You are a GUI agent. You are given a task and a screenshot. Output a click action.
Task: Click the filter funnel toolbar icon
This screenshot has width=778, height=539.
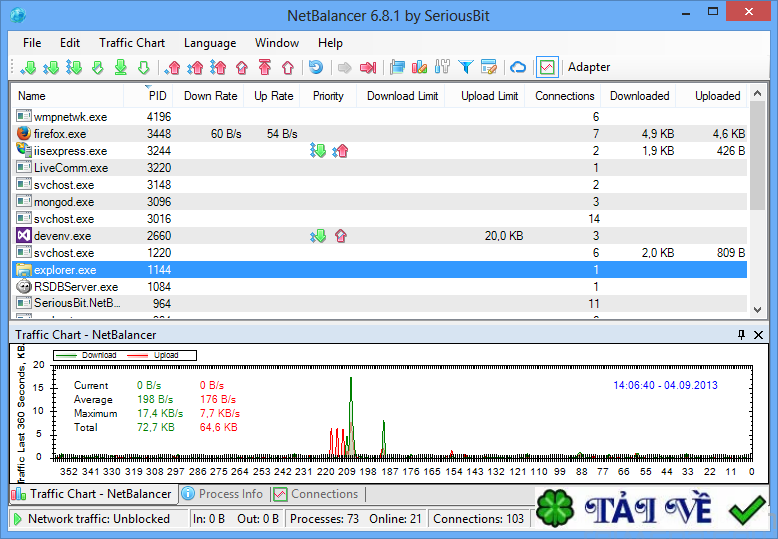[x=466, y=68]
